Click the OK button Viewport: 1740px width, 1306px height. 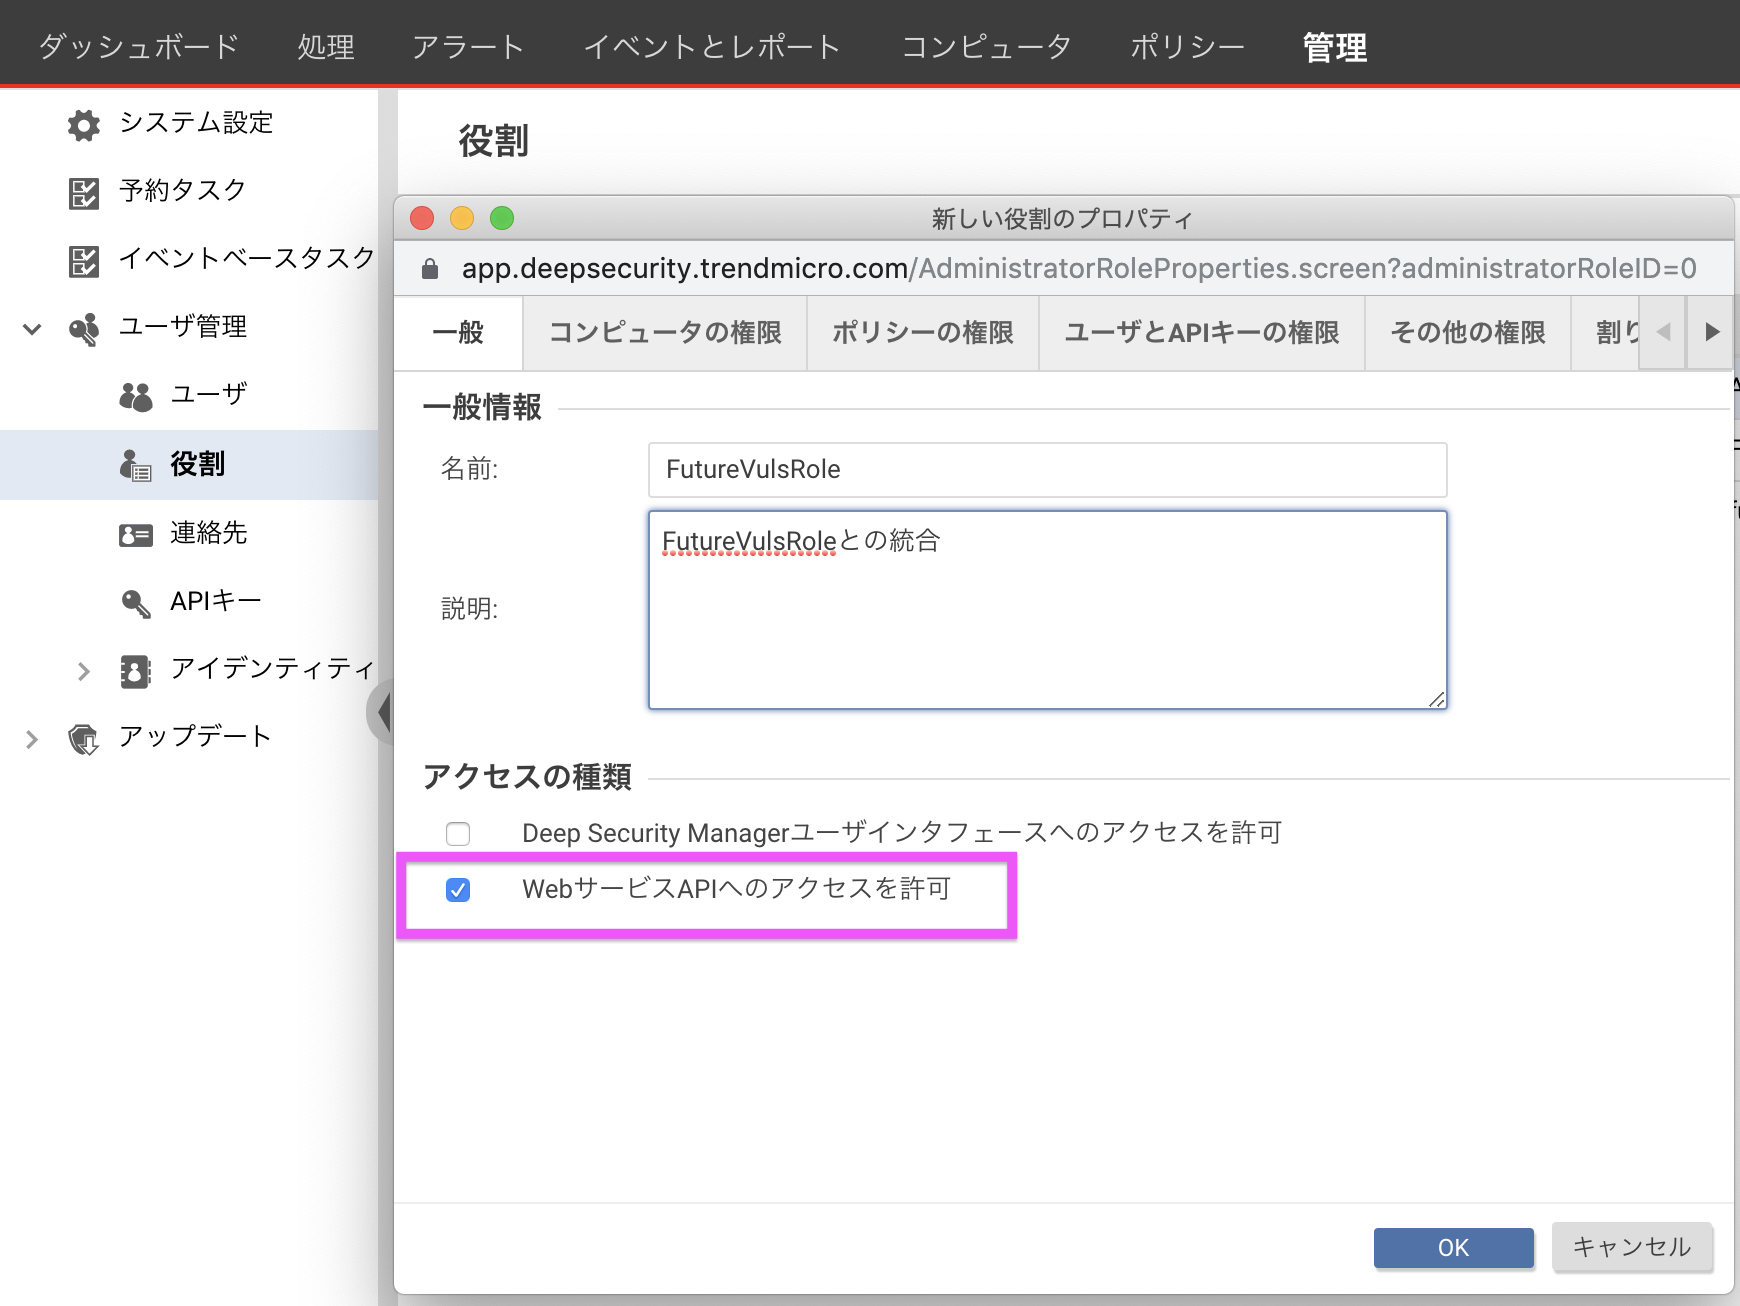[x=1453, y=1247]
